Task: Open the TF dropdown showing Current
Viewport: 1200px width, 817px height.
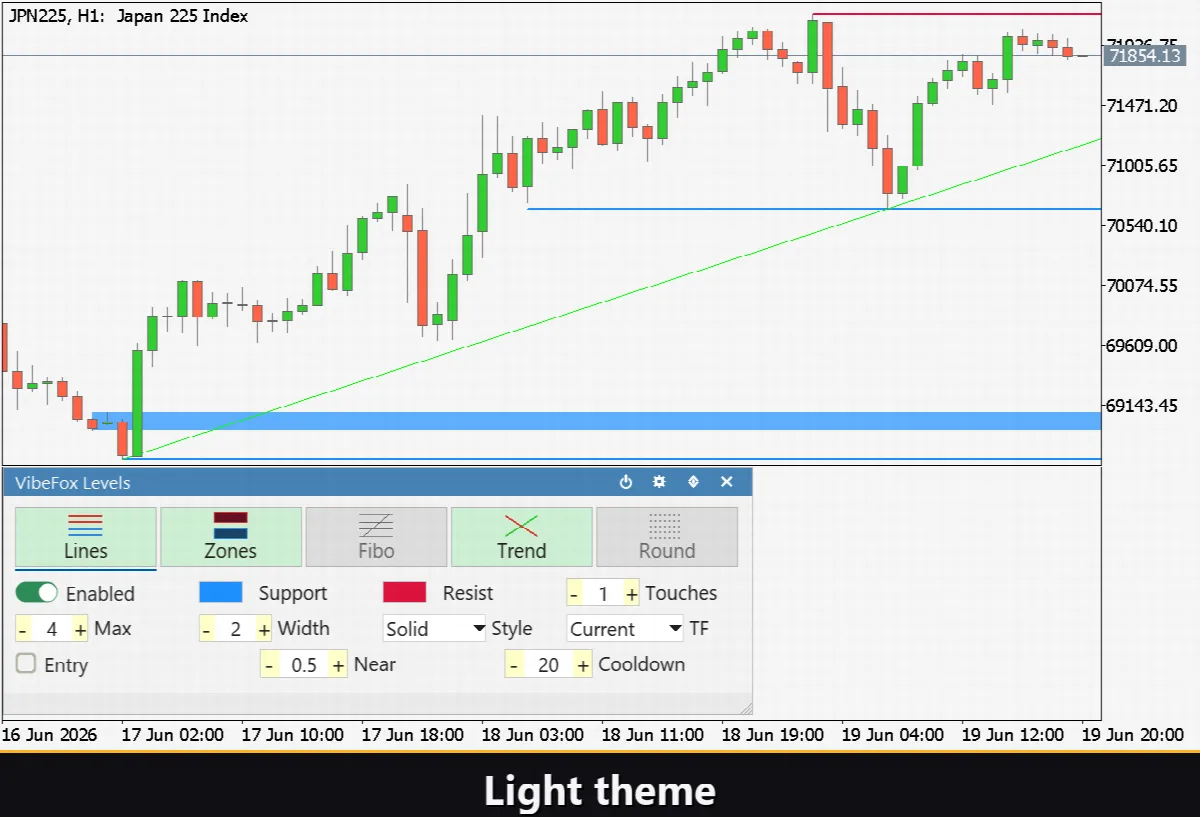Action: coord(626,629)
